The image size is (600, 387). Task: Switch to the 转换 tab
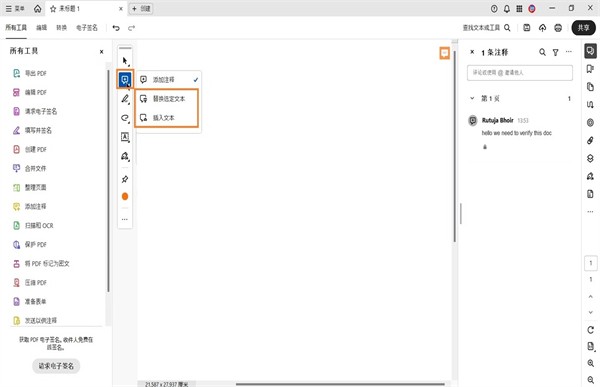[61, 28]
